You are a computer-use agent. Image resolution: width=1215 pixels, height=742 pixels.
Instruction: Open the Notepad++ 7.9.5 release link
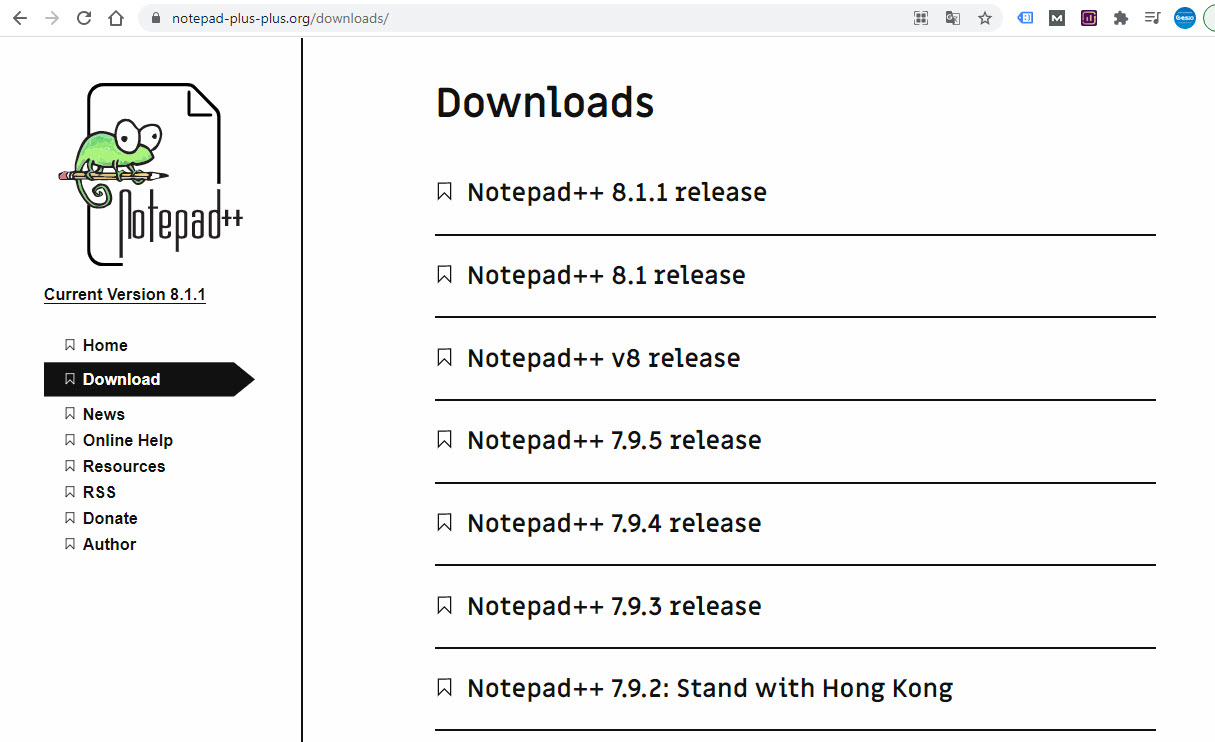614,440
